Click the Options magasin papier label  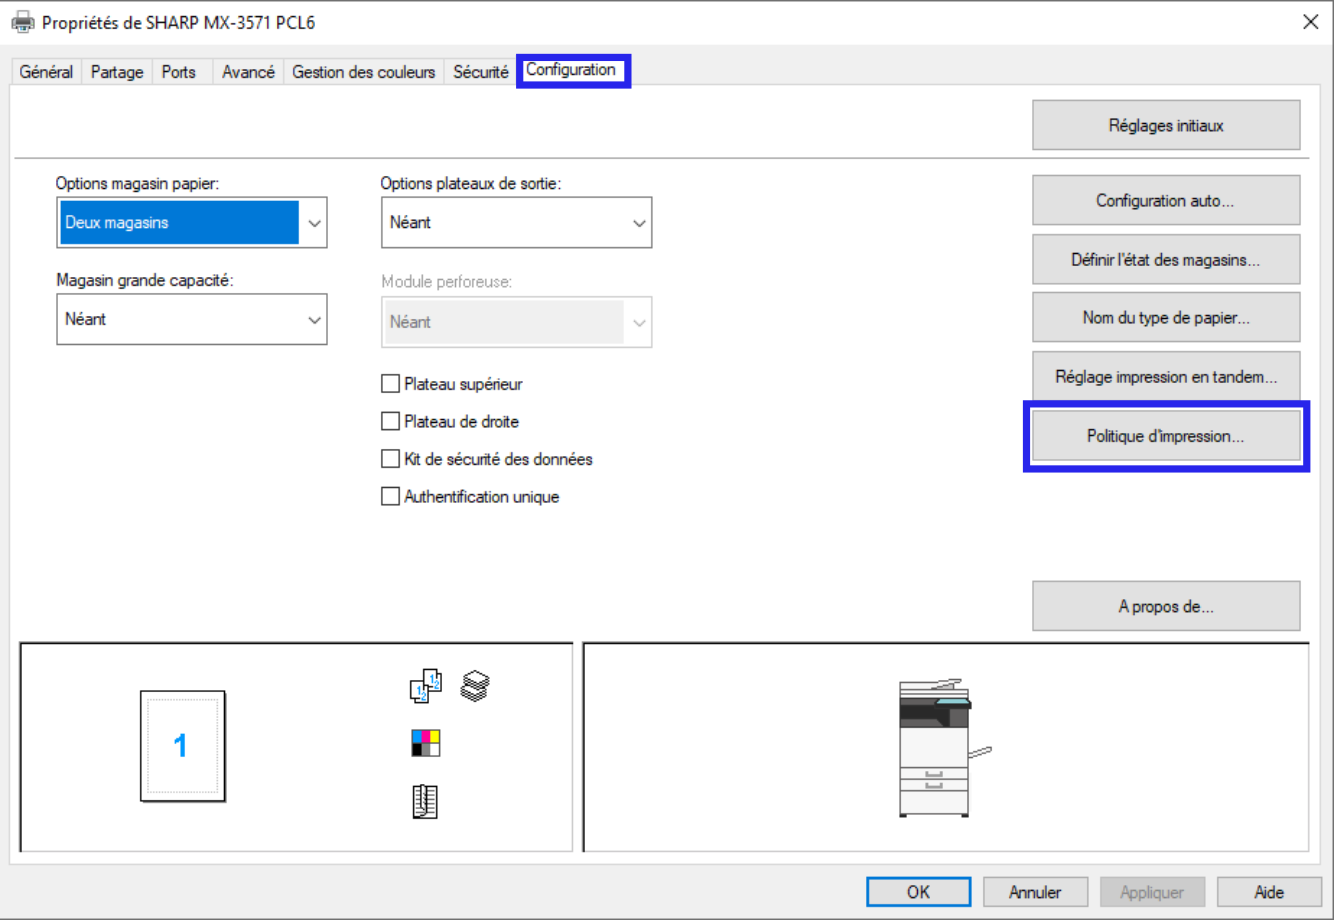coord(137,183)
